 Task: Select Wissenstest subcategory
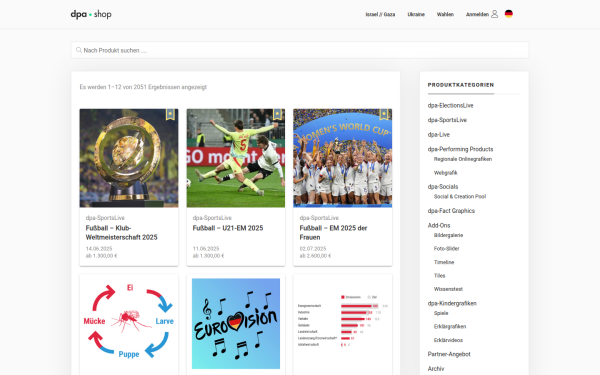(448, 289)
